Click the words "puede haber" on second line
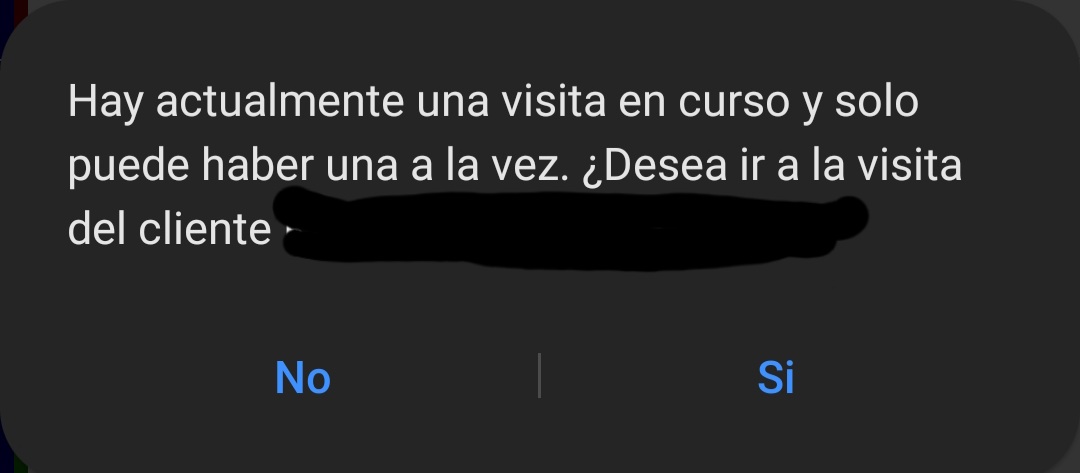Screen dimensions: 1080x473 coord(191,167)
